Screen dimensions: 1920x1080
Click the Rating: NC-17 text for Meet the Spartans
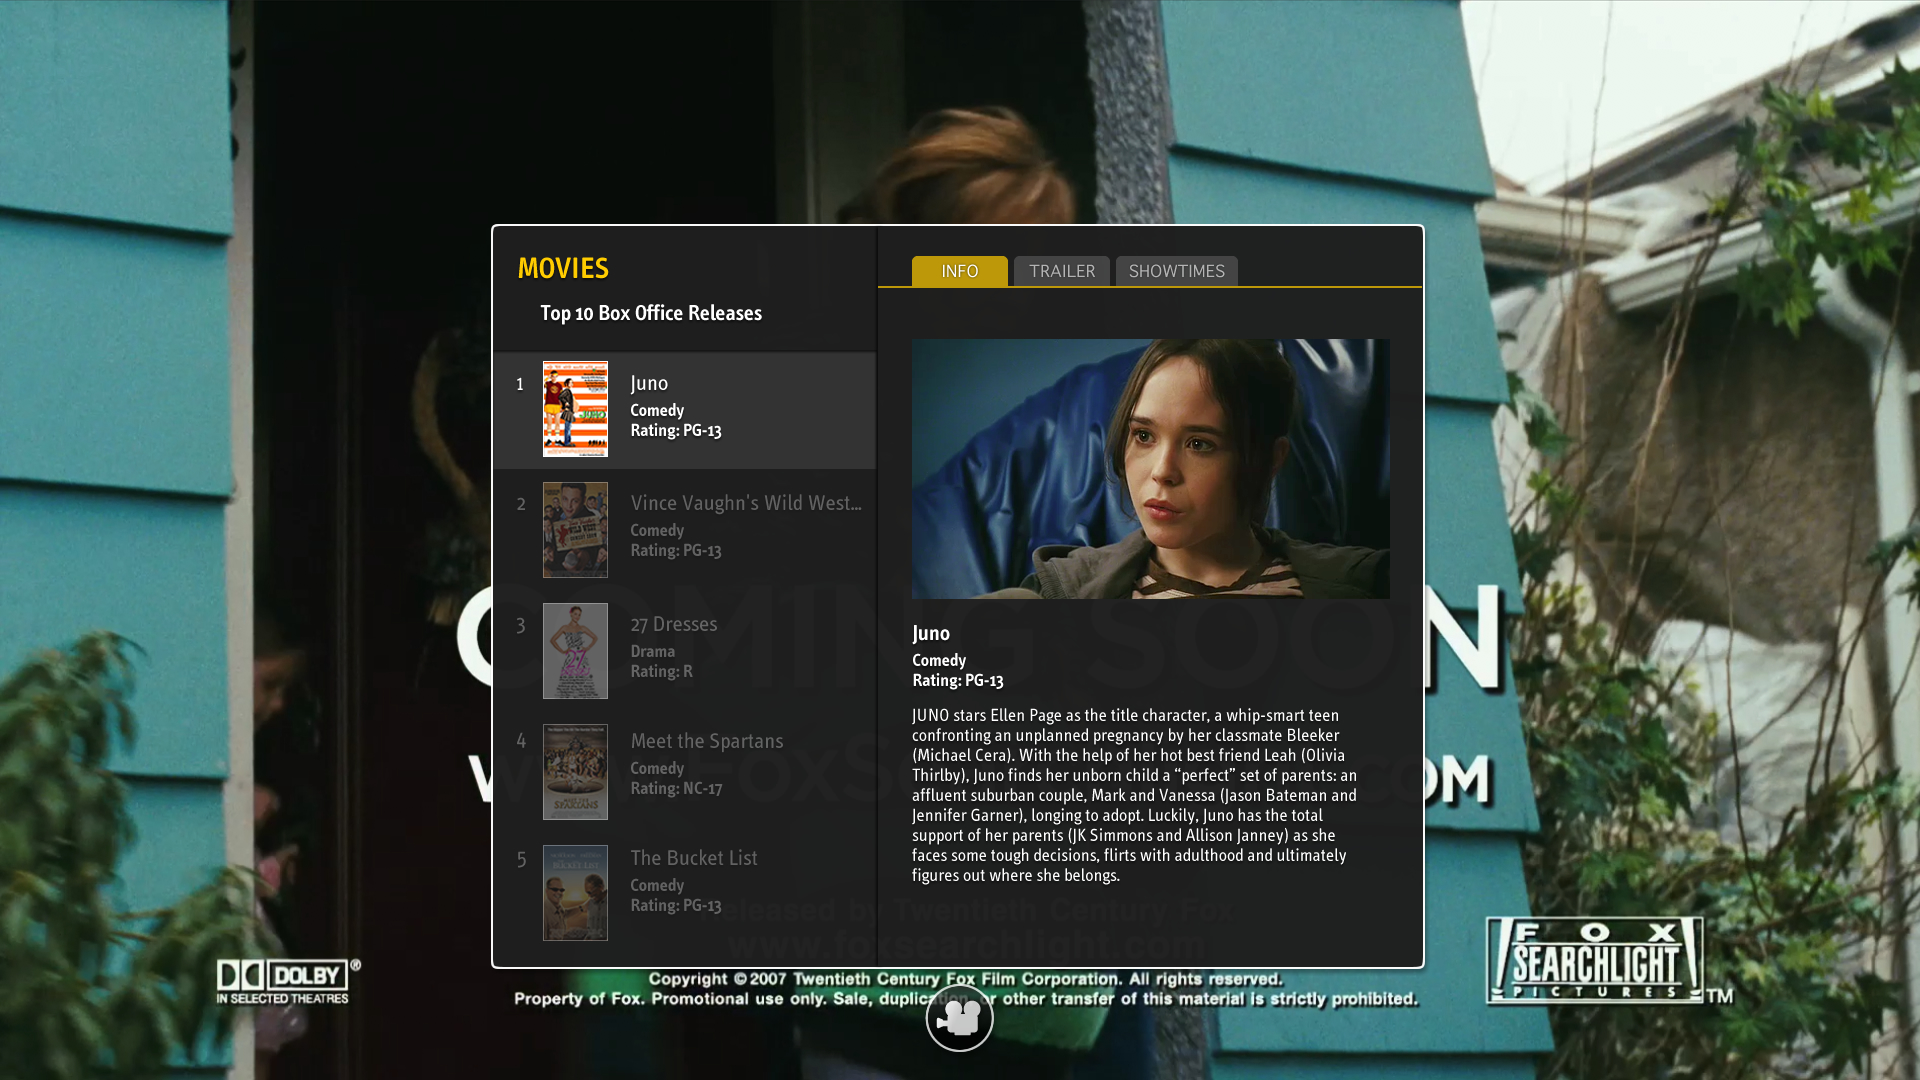[676, 788]
